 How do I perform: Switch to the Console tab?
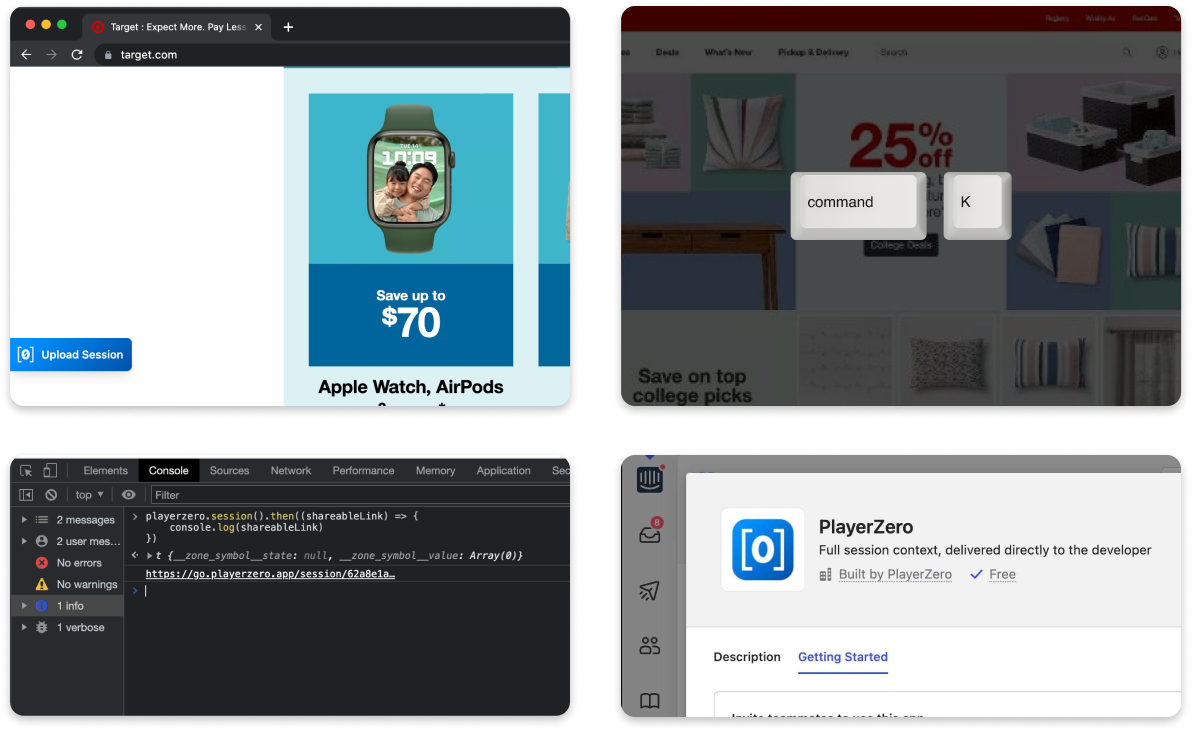click(169, 470)
